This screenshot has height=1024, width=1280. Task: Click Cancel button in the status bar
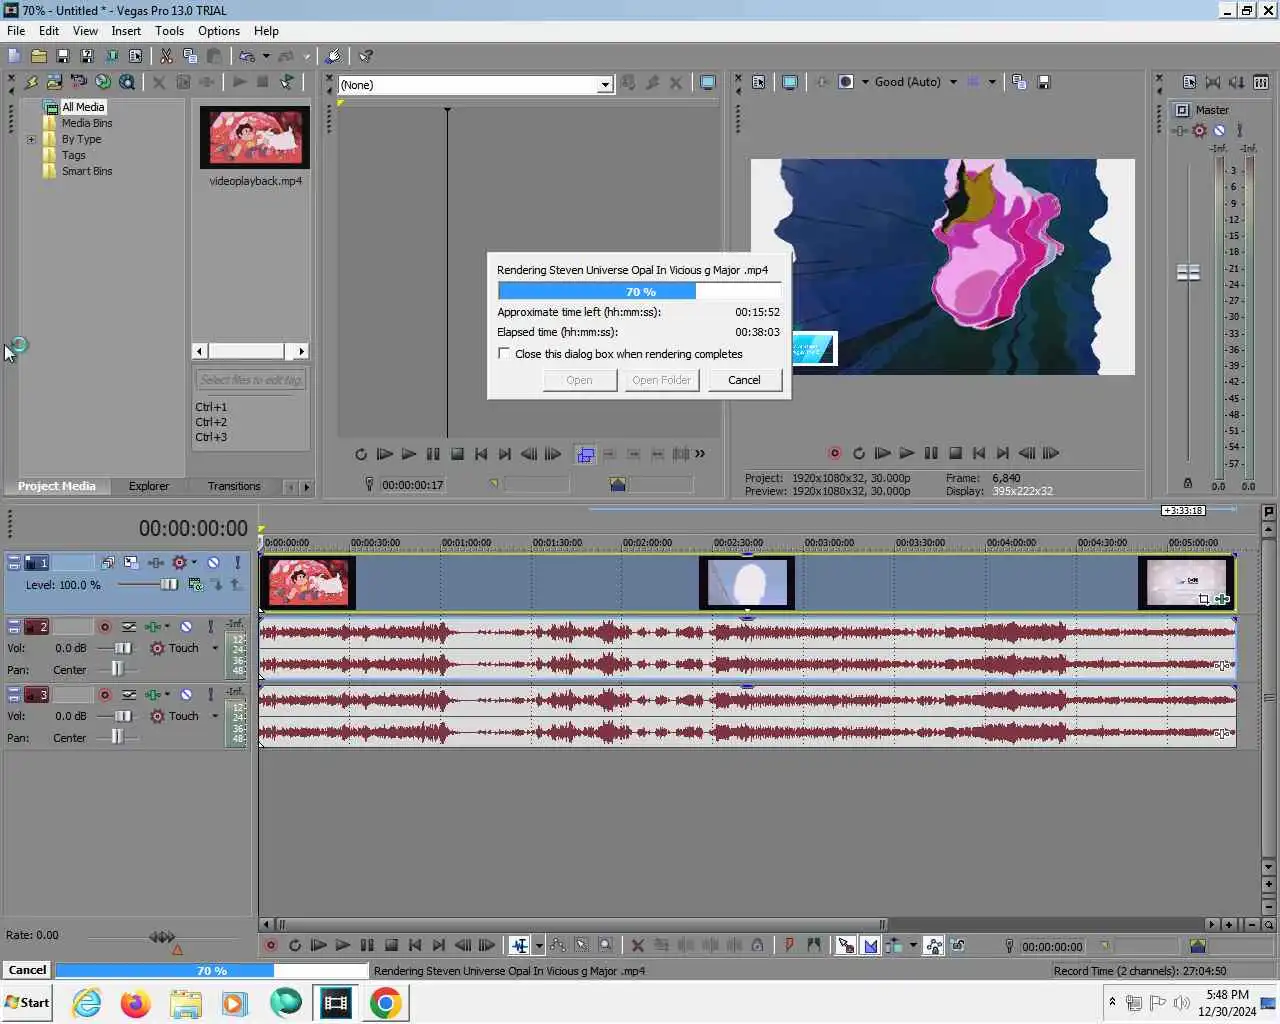click(x=27, y=970)
